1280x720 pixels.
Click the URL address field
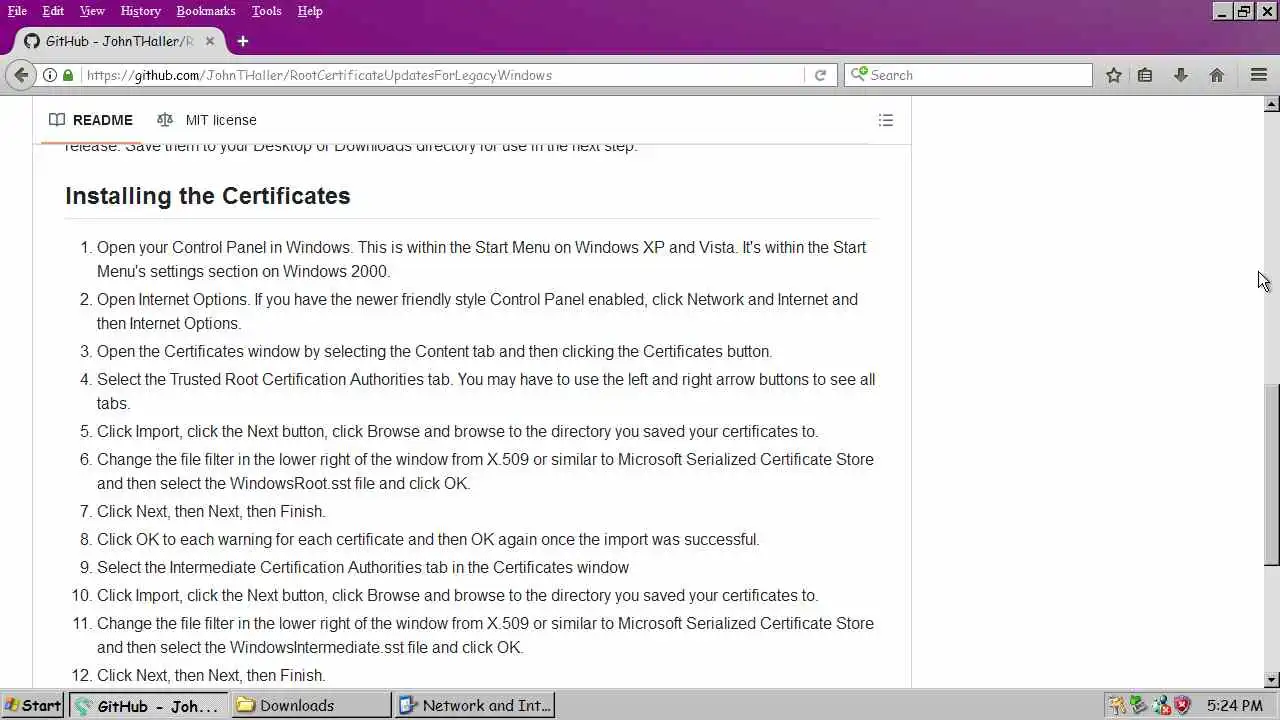pos(442,75)
